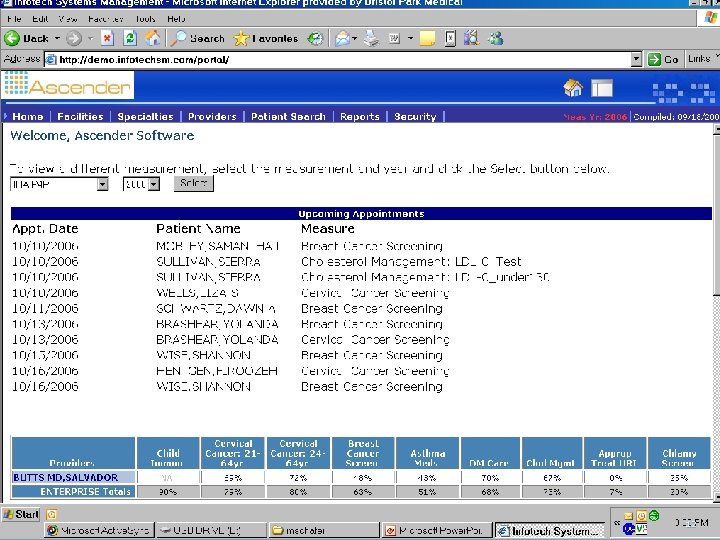Click the ENTERPRISE Totals row label

(73, 491)
